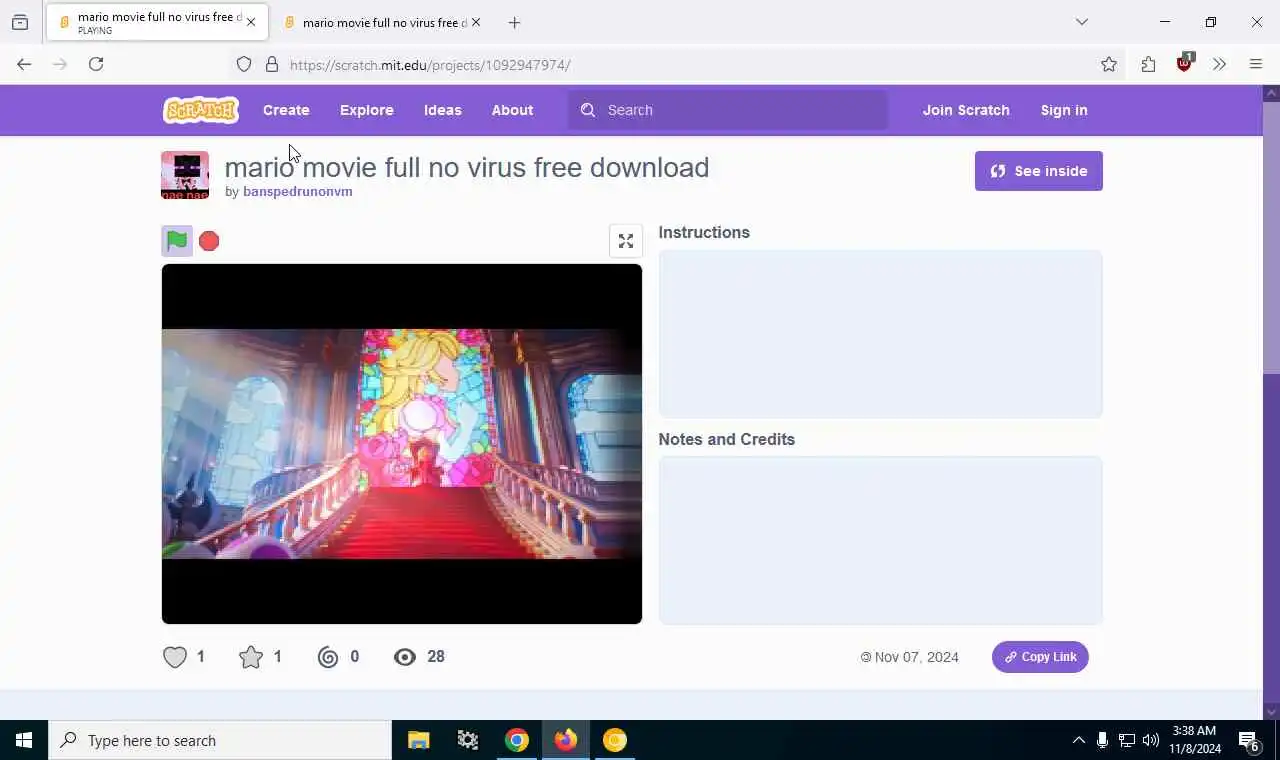Viewport: 1280px width, 760px height.
Task: Click the page vertical scrollbar thumb
Action: (1271, 236)
